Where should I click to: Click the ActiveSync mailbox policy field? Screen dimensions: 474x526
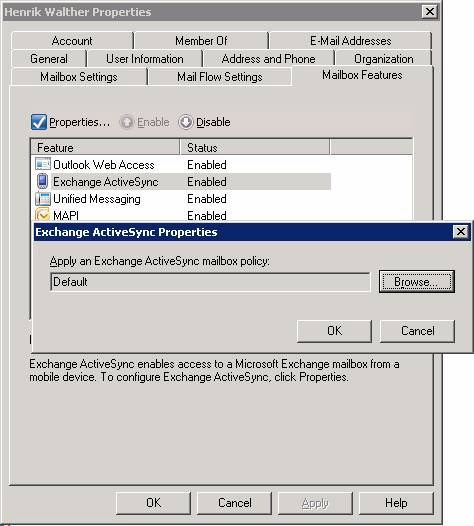(x=210, y=282)
